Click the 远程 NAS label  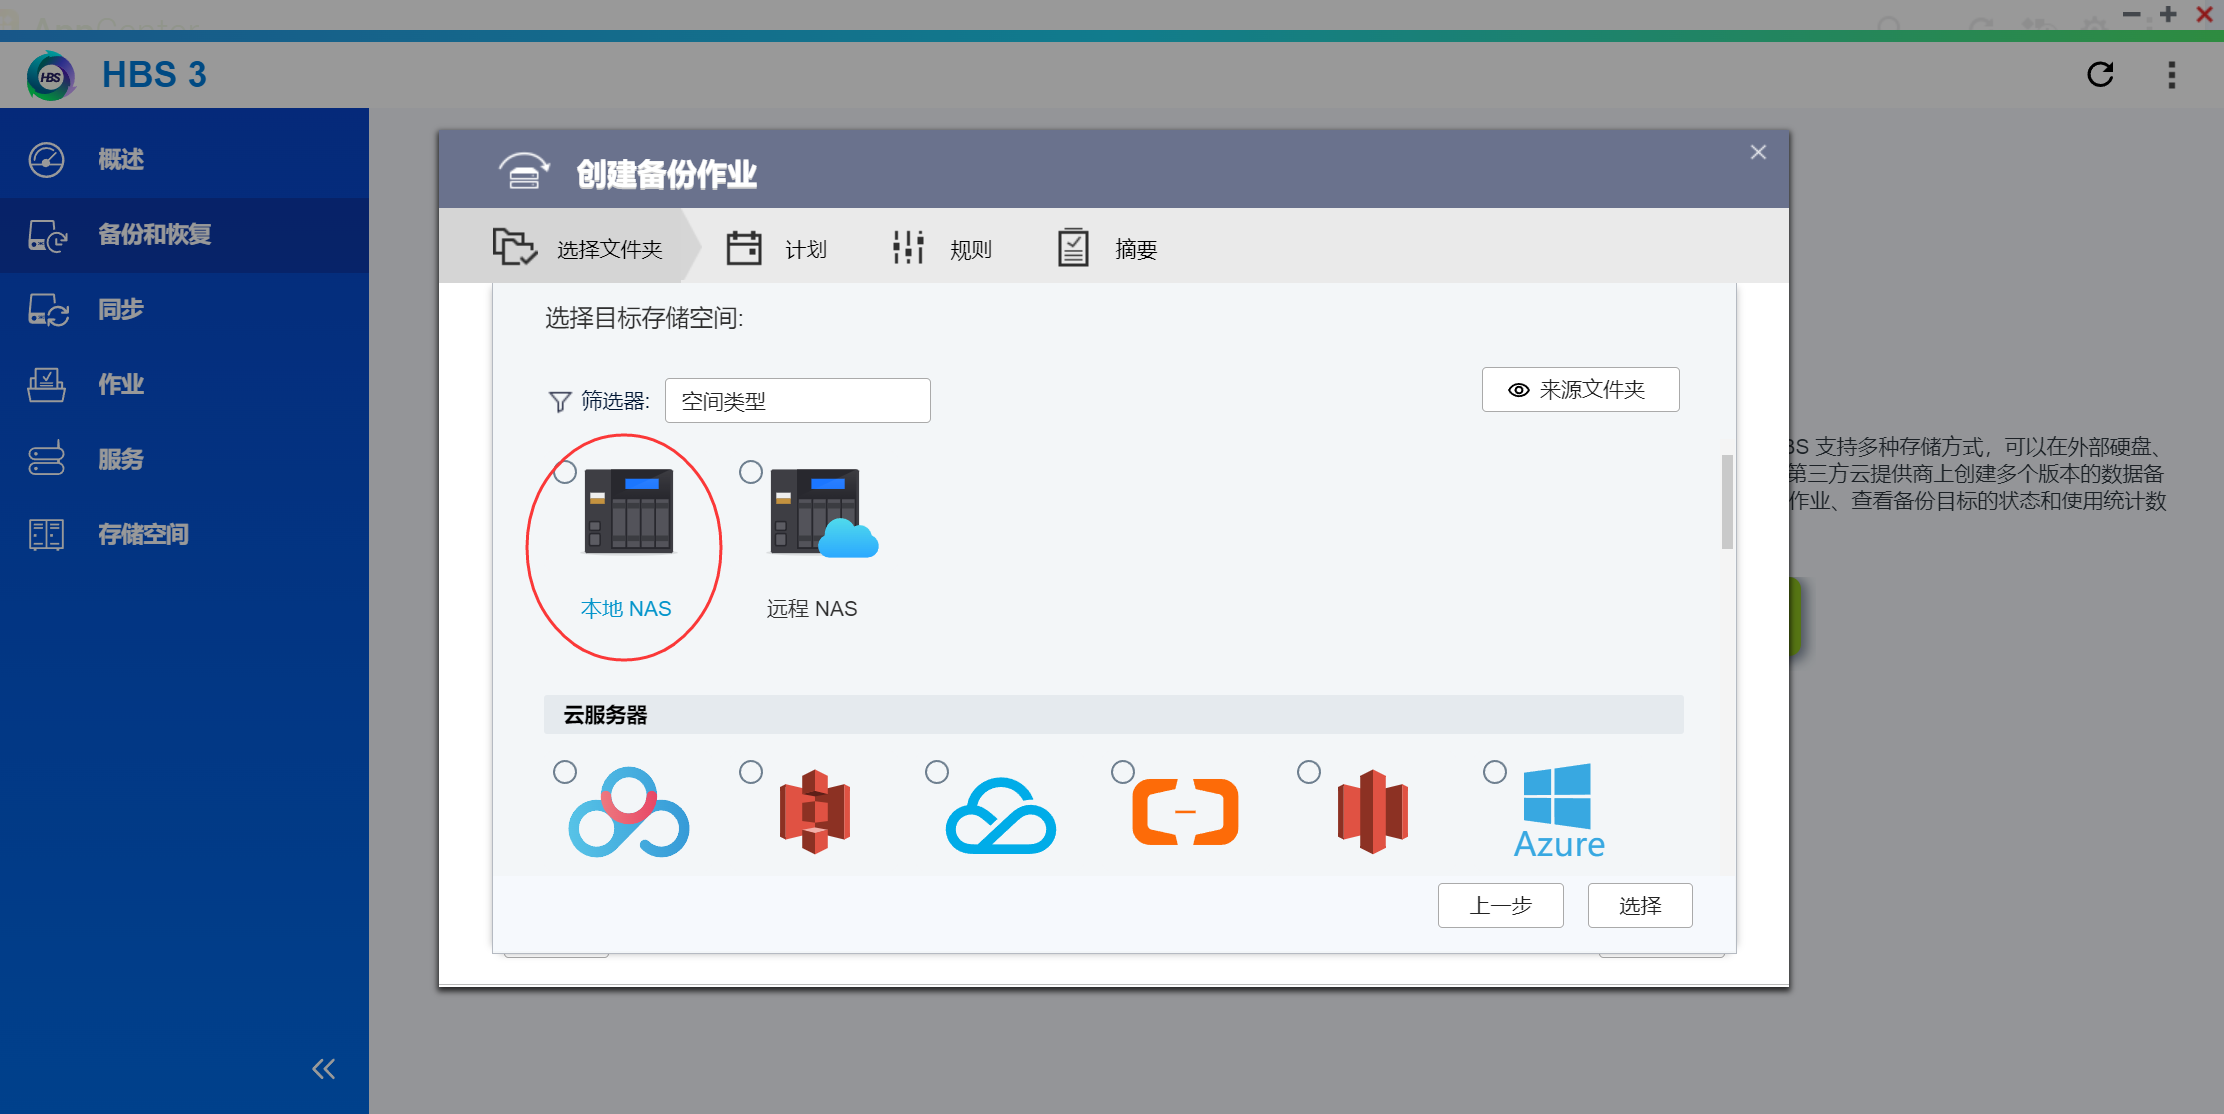point(812,609)
